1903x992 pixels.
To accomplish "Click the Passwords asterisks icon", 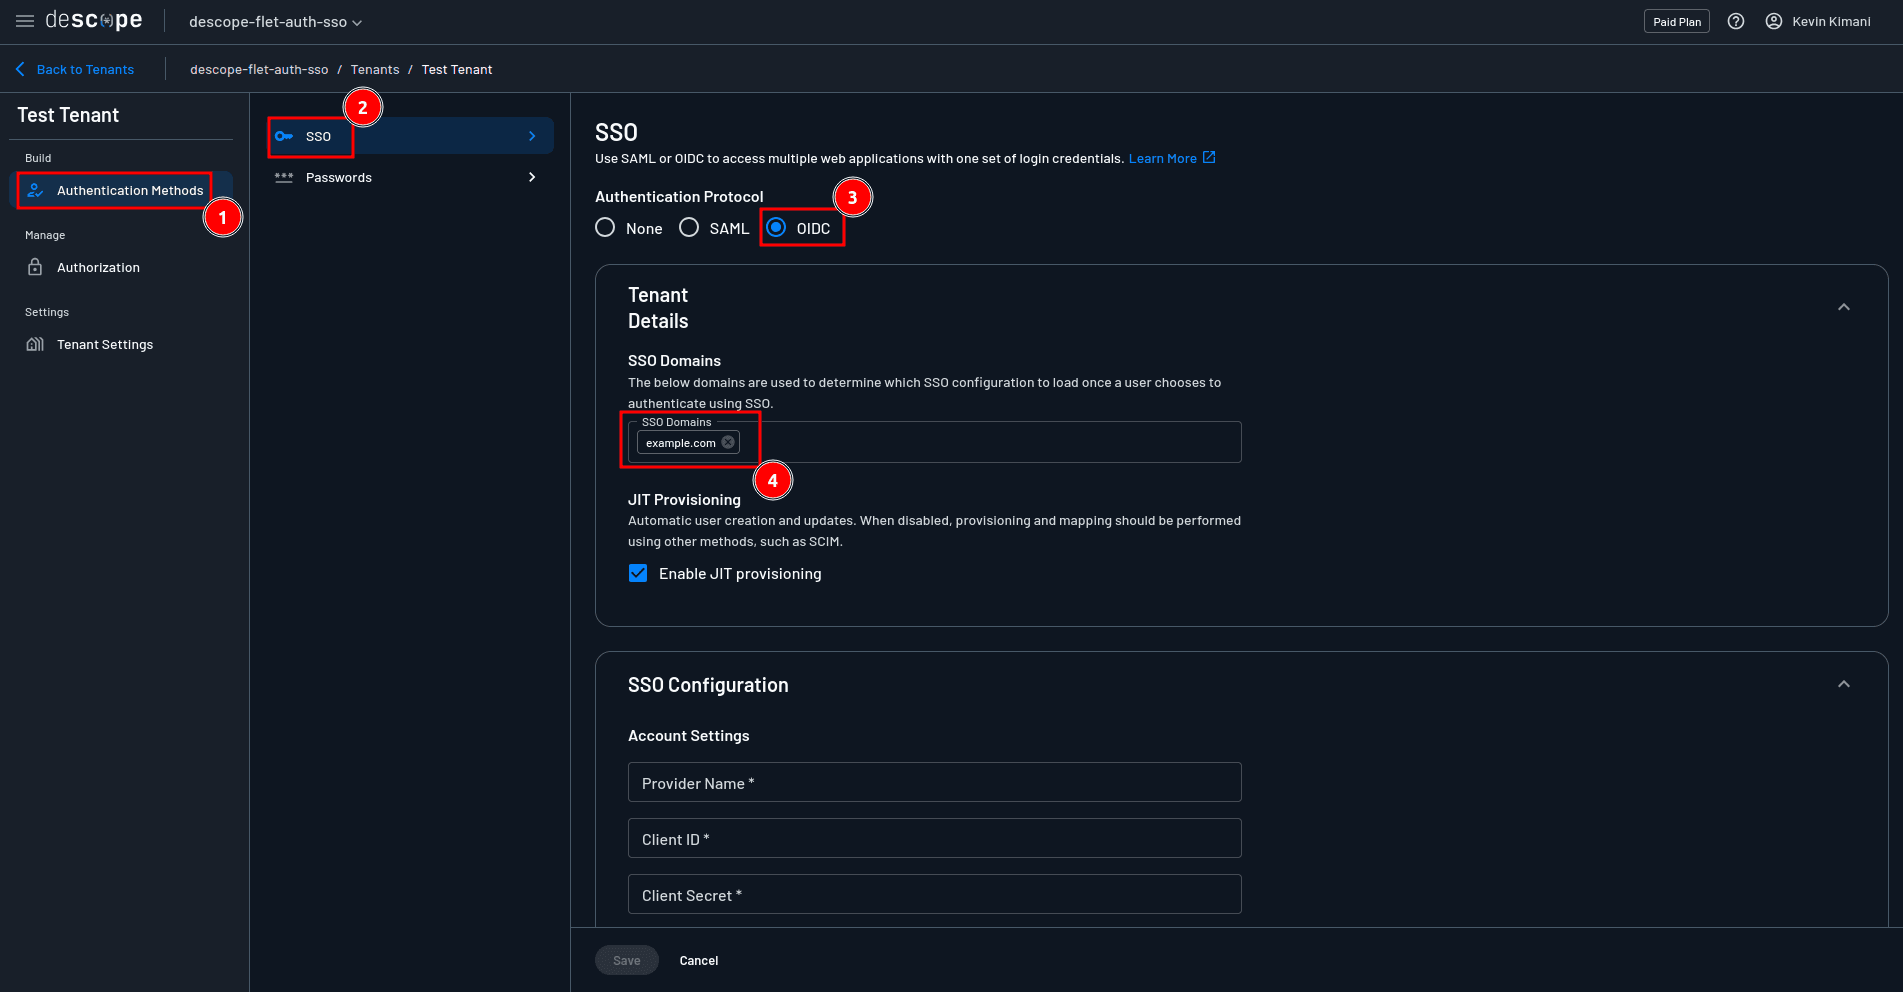I will 284,177.
